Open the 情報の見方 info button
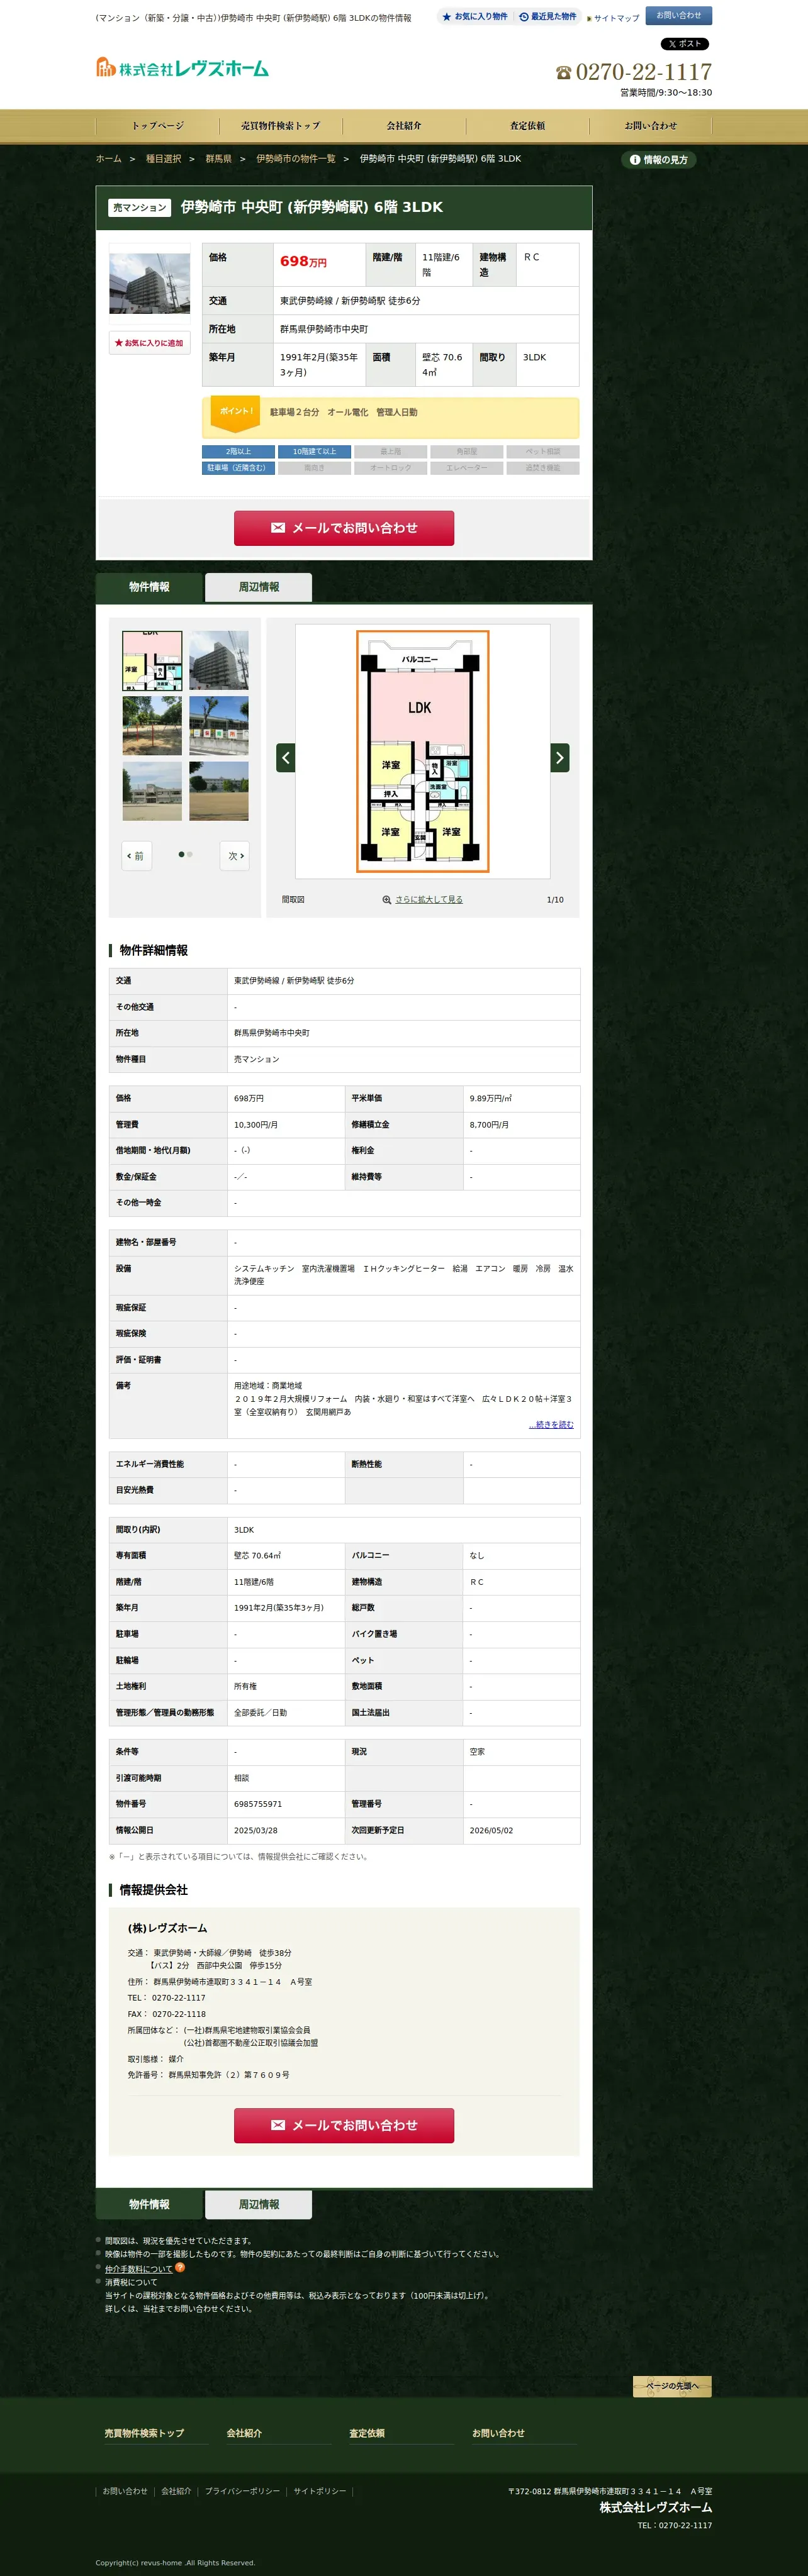Viewport: 808px width, 2576px height. pyautogui.click(x=658, y=160)
